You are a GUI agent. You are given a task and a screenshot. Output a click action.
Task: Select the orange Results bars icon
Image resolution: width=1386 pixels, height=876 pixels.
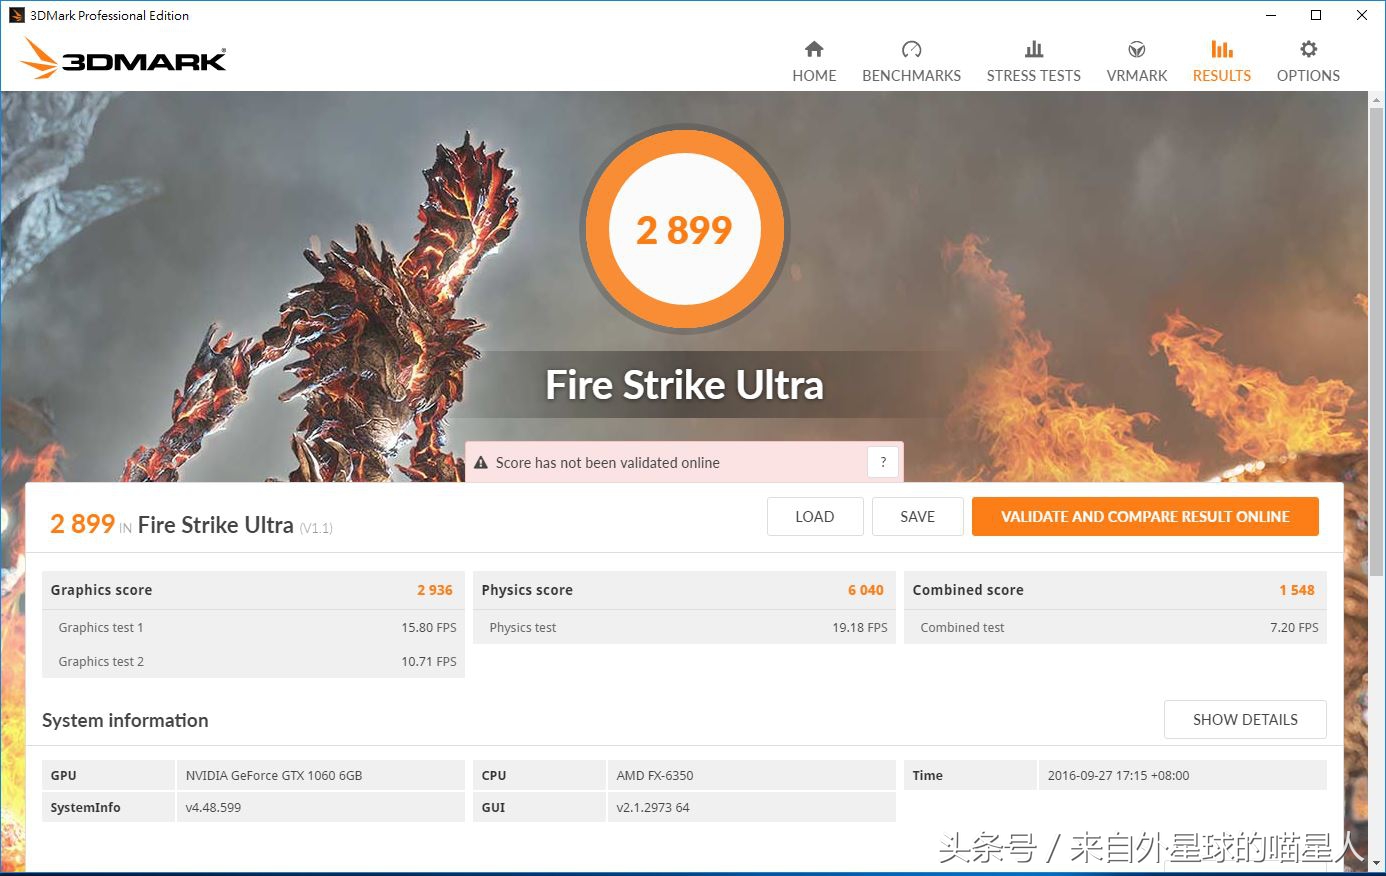click(x=1221, y=48)
